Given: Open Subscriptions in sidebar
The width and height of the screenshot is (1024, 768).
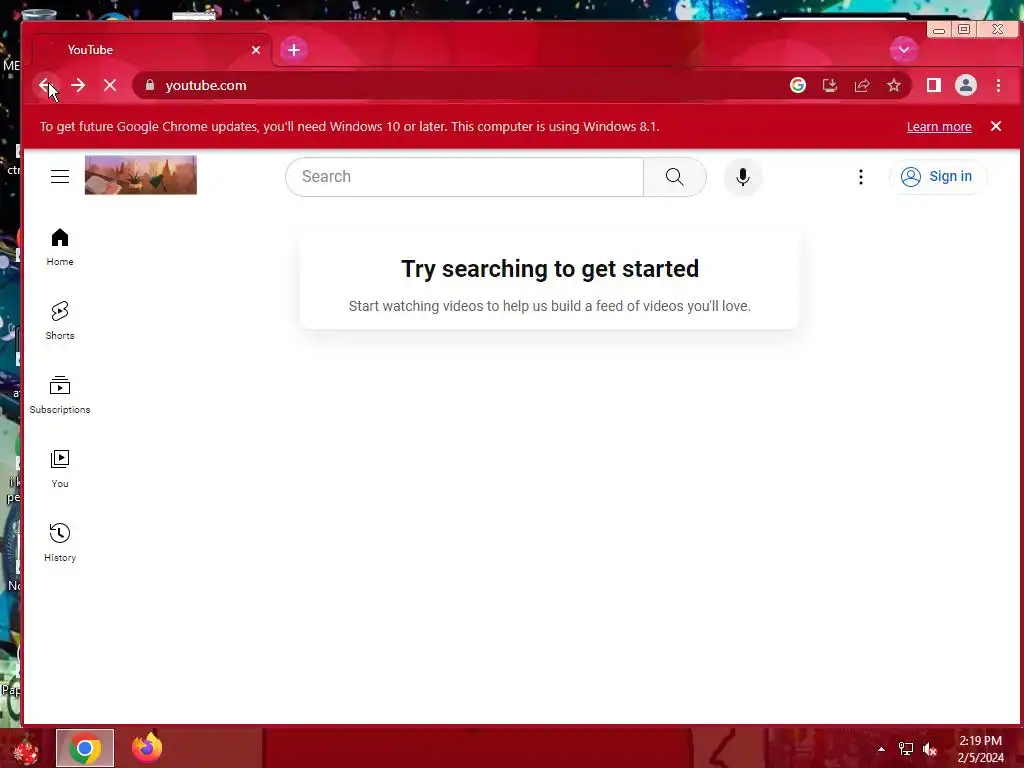Looking at the screenshot, I should click(60, 395).
